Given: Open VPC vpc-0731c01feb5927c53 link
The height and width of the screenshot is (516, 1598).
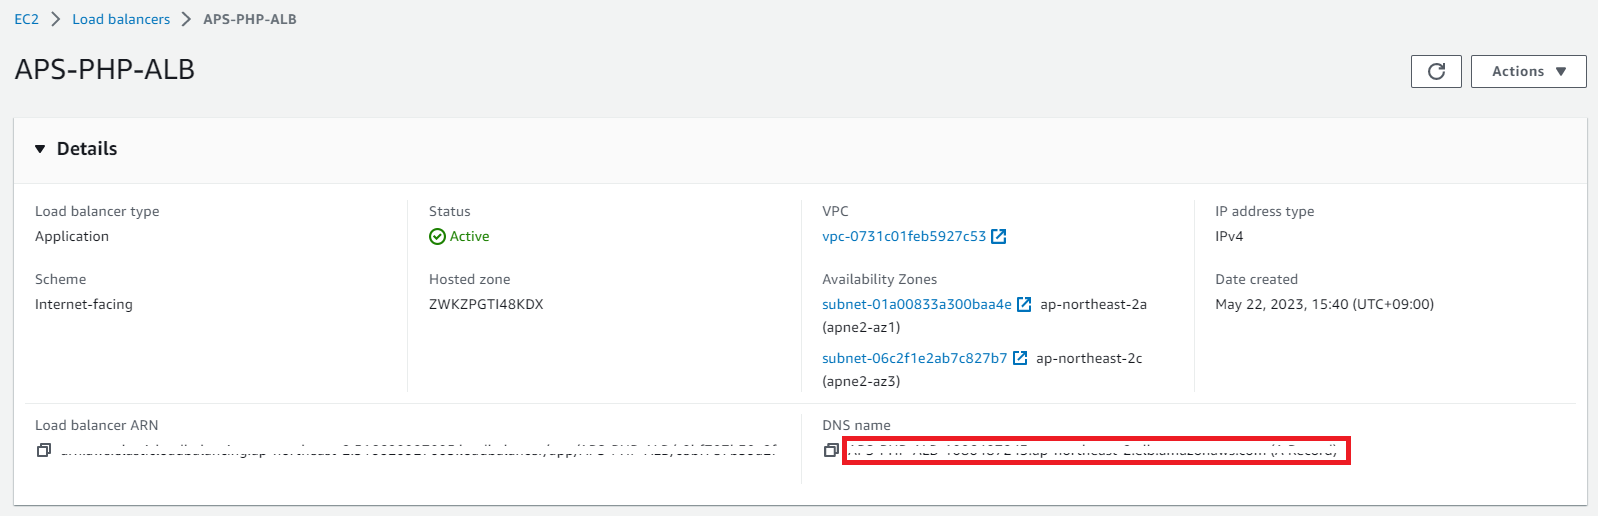Looking at the screenshot, I should (904, 236).
